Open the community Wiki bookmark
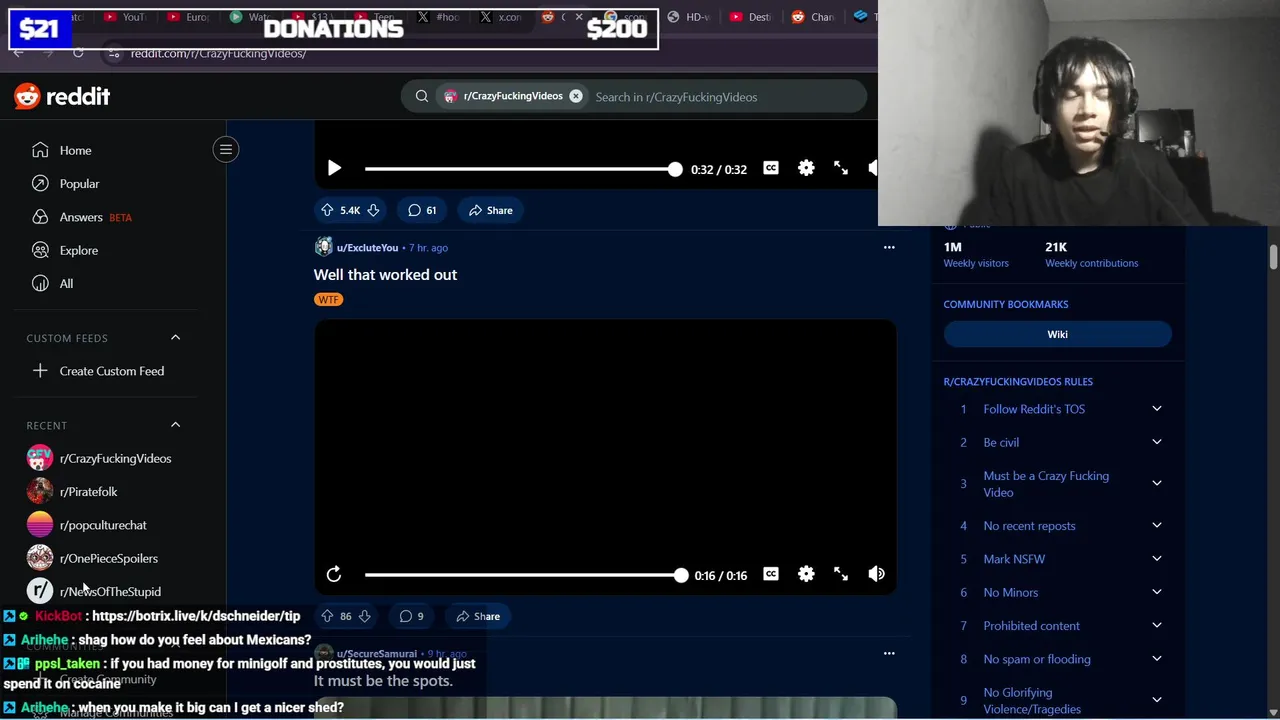This screenshot has height=720, width=1280. (1057, 334)
